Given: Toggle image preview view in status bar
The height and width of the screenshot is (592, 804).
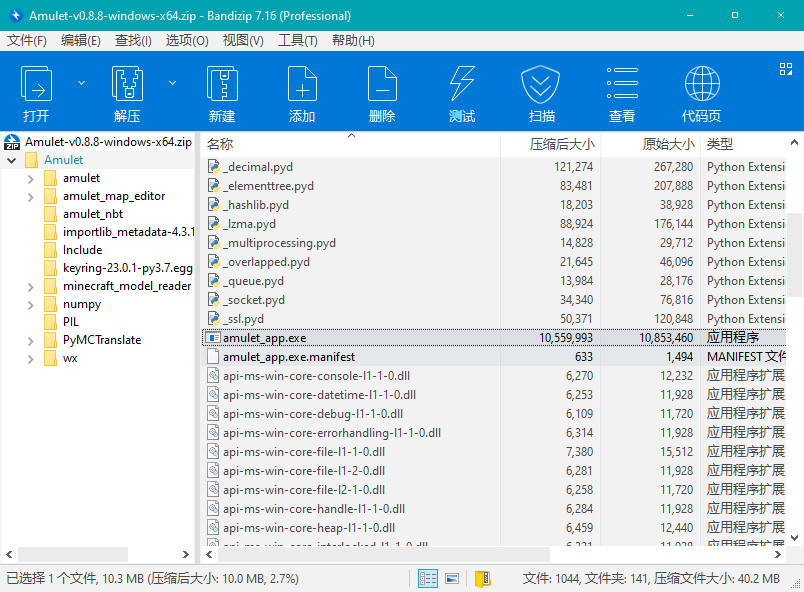Looking at the screenshot, I should [x=452, y=579].
